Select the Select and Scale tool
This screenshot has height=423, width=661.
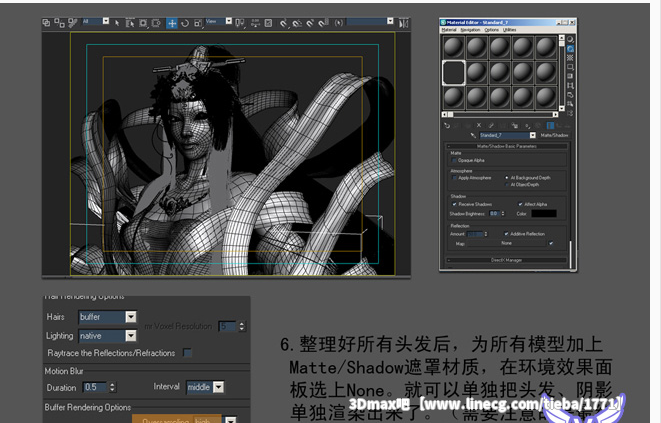(198, 23)
